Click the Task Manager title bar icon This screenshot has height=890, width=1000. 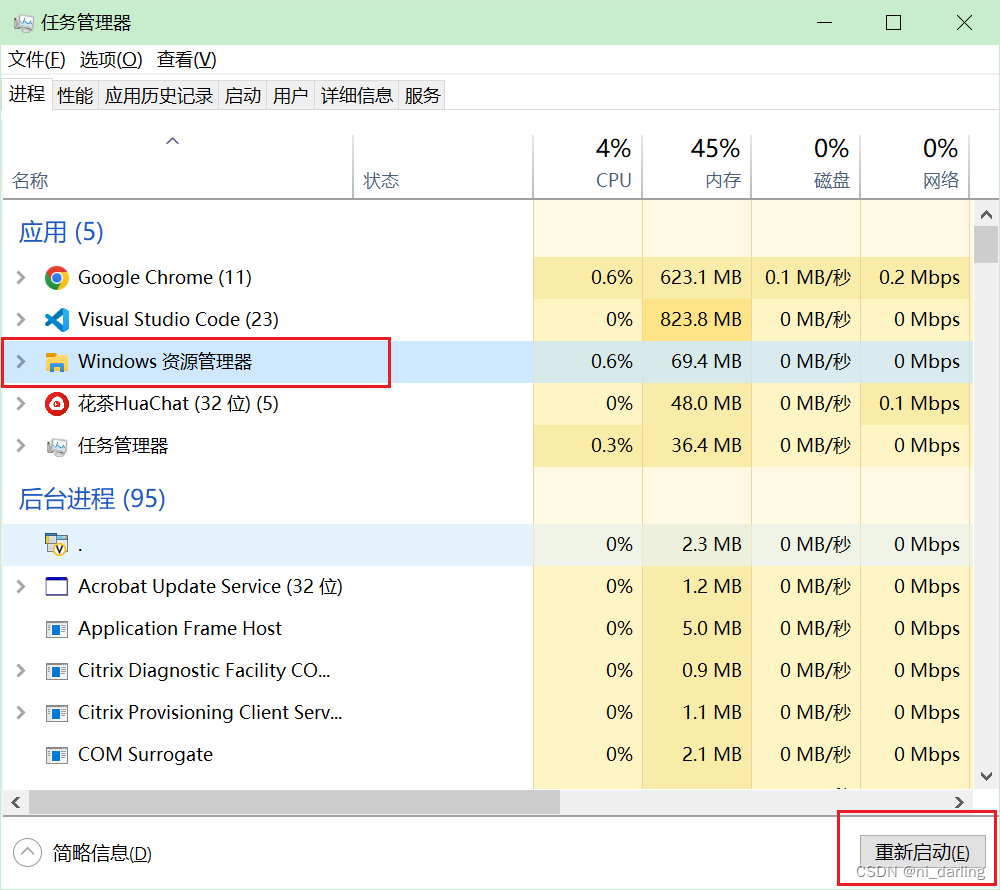pos(24,24)
